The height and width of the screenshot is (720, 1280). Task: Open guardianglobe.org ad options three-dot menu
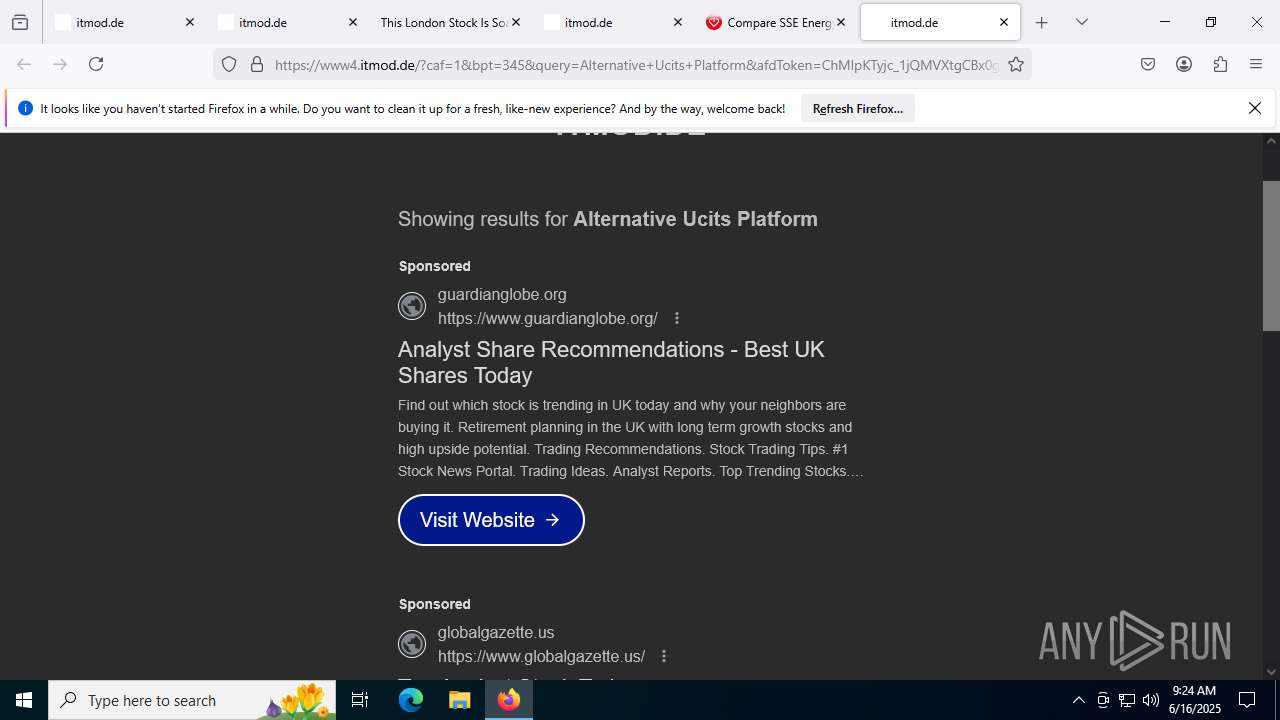pyautogui.click(x=677, y=318)
